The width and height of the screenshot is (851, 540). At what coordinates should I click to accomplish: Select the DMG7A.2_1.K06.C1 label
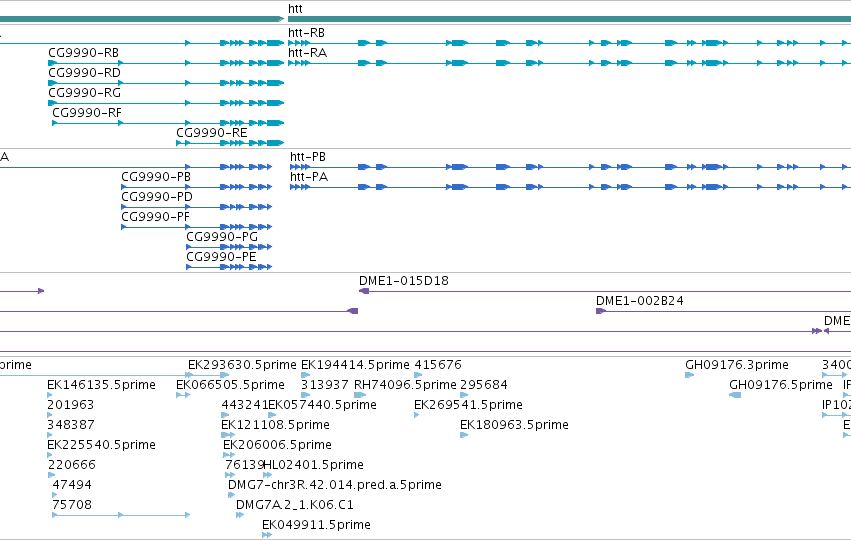295,505
